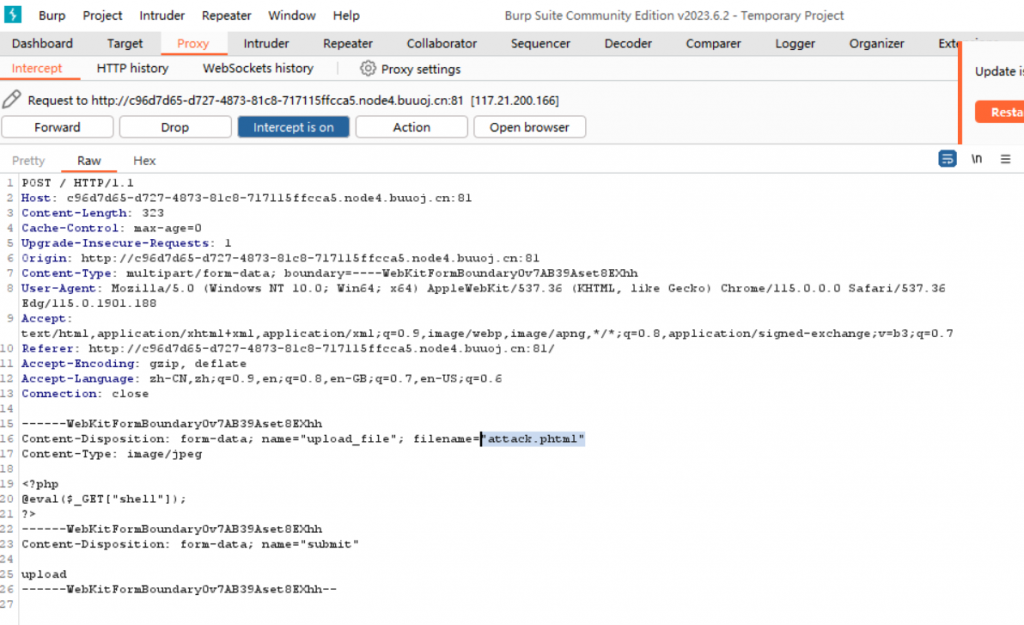This screenshot has width=1024, height=625.
Task: Click the name="submit" Content-Disposition line
Action: tap(190, 544)
